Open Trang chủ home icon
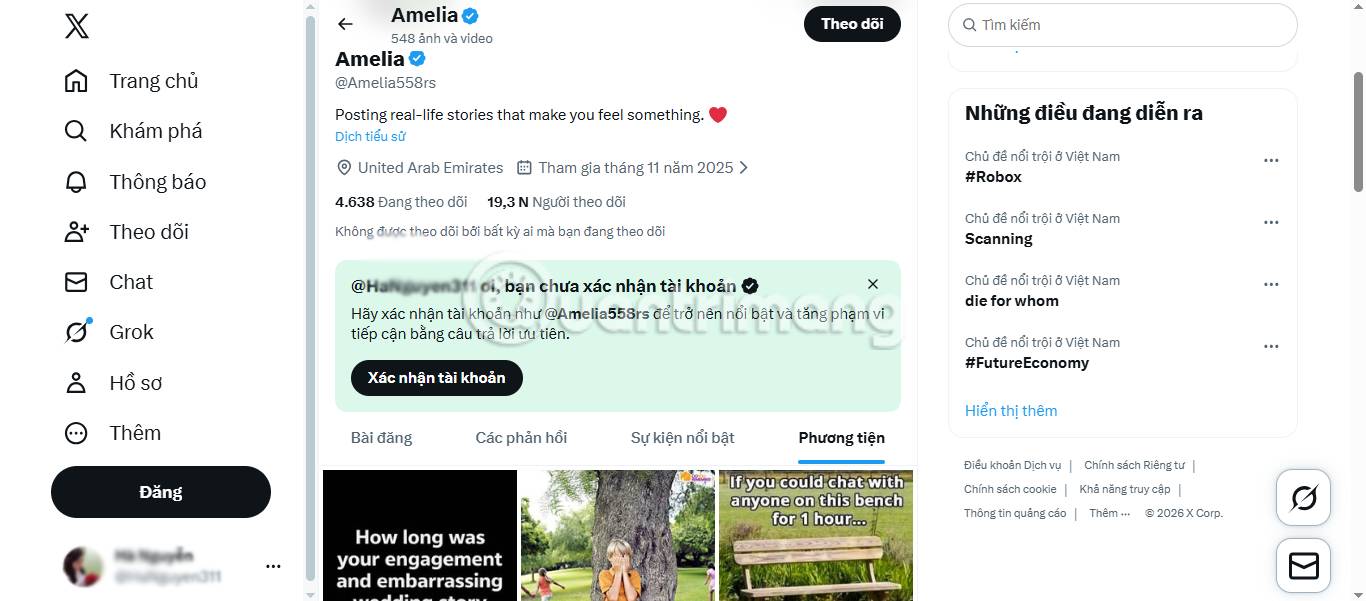This screenshot has height=601, width=1366. tap(76, 81)
